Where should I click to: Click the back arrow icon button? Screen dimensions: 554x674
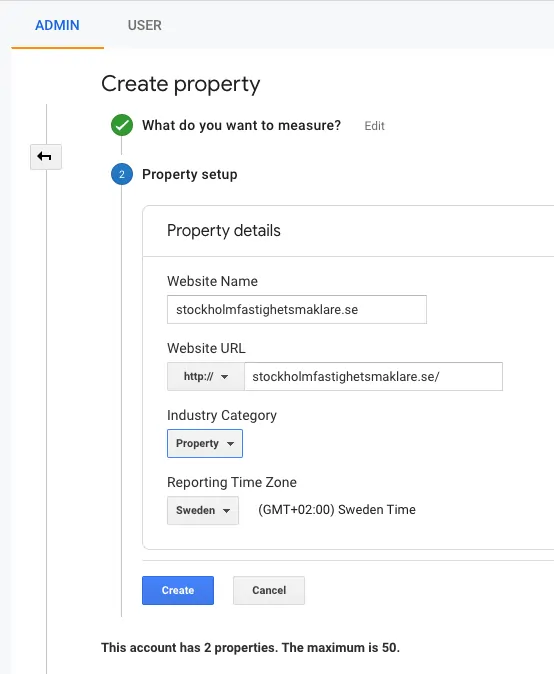coord(46,157)
